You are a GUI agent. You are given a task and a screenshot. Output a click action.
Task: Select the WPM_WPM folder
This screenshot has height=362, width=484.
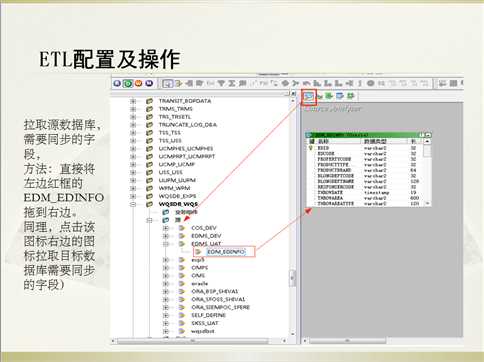click(x=174, y=188)
